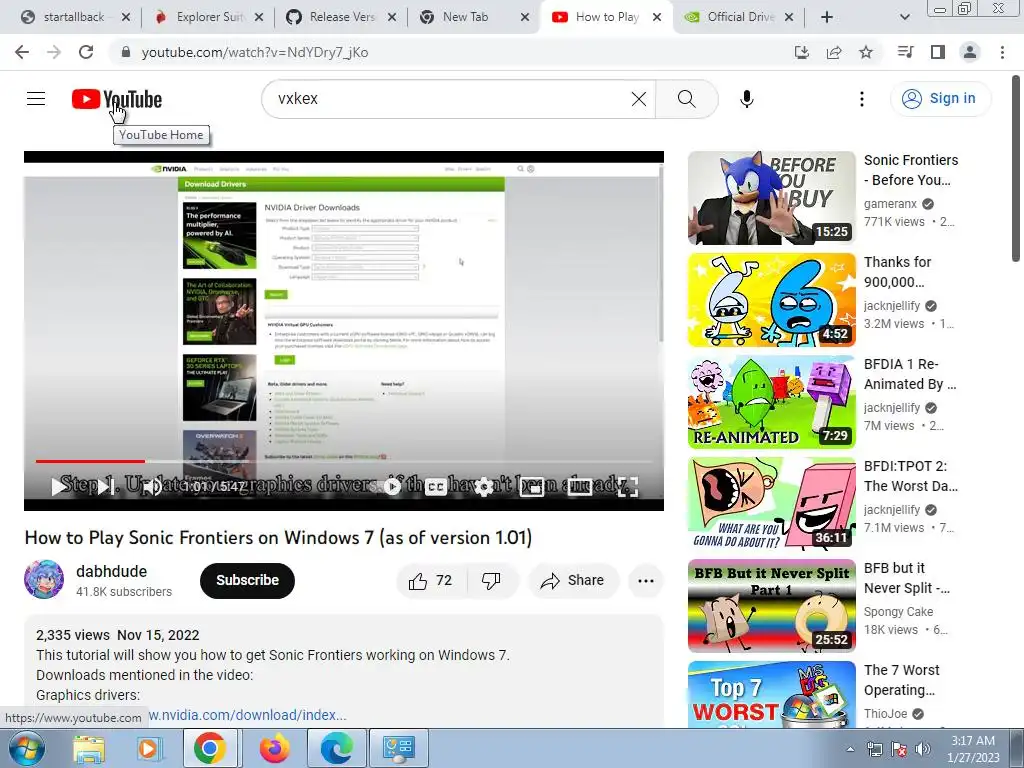Screen dimensions: 1024x768
Task: Open YouTube settings three-dot menu
Action: (861, 99)
